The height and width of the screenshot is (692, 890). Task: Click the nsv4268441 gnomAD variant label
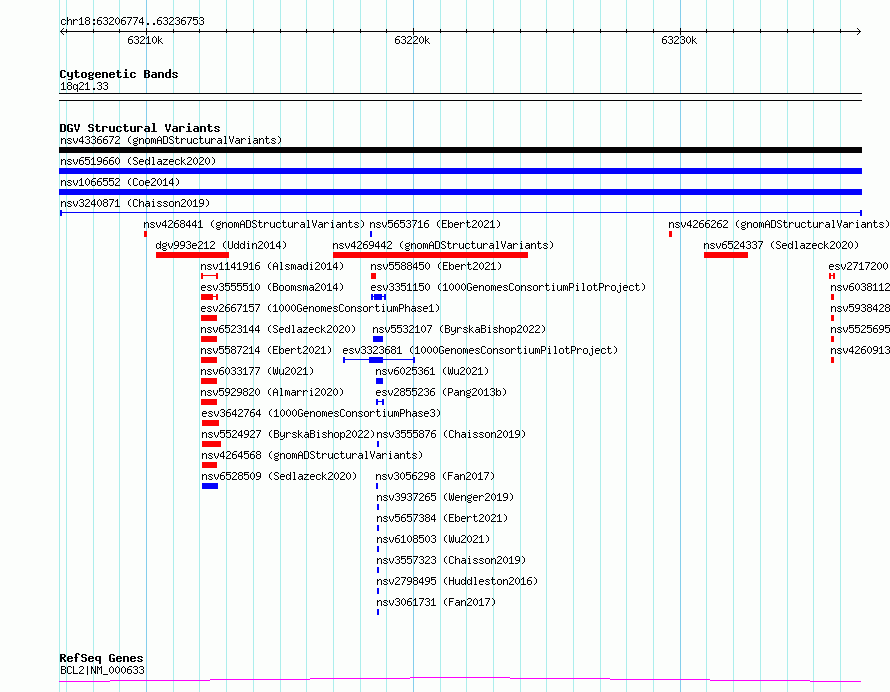coord(254,224)
